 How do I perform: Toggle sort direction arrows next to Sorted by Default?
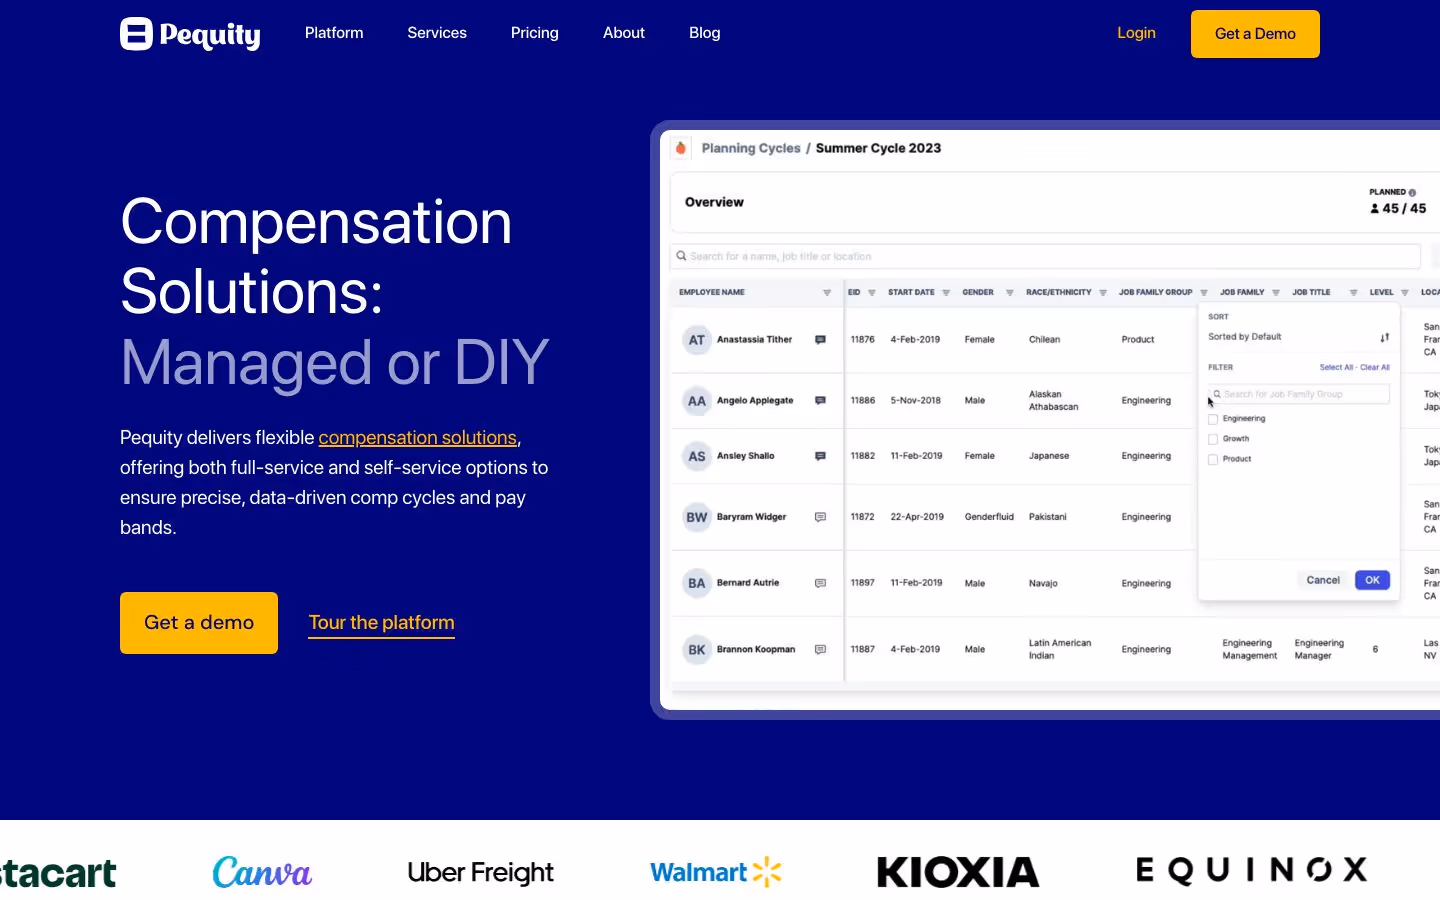click(1385, 337)
